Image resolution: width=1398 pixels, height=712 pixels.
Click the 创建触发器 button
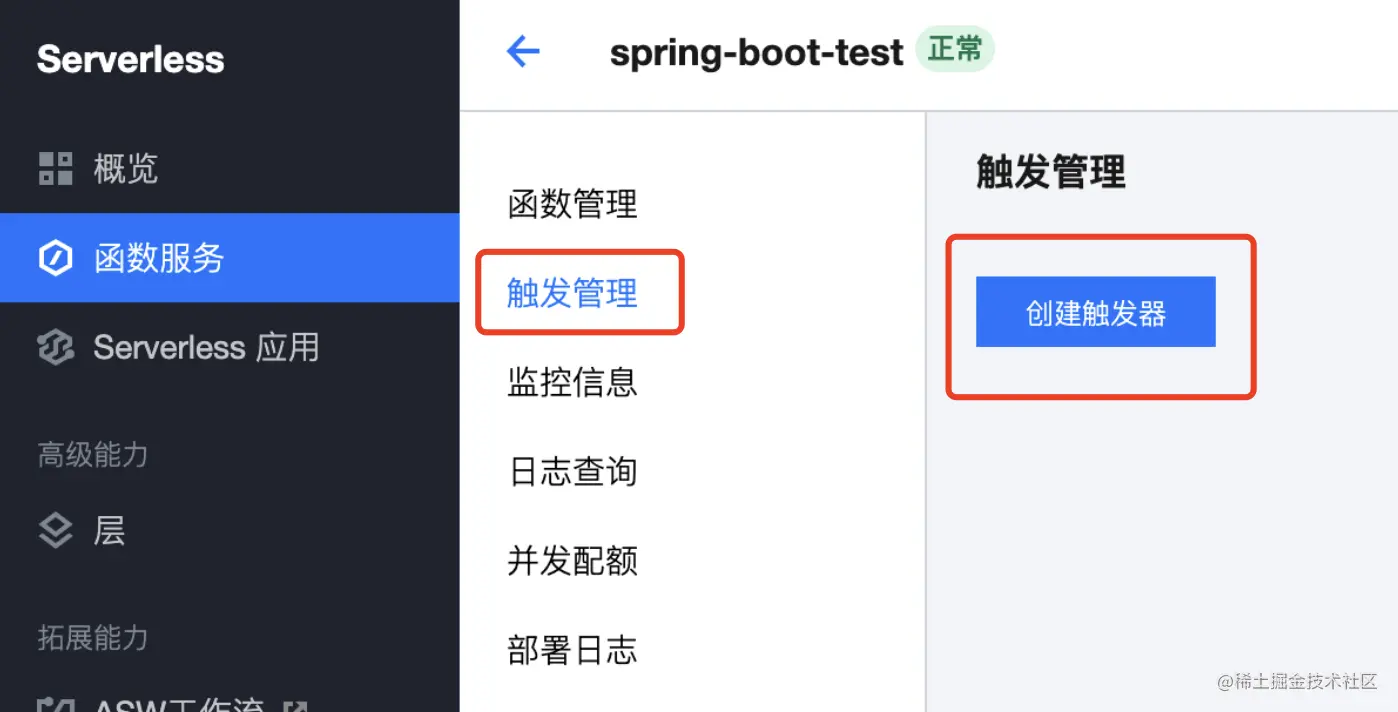click(1095, 313)
